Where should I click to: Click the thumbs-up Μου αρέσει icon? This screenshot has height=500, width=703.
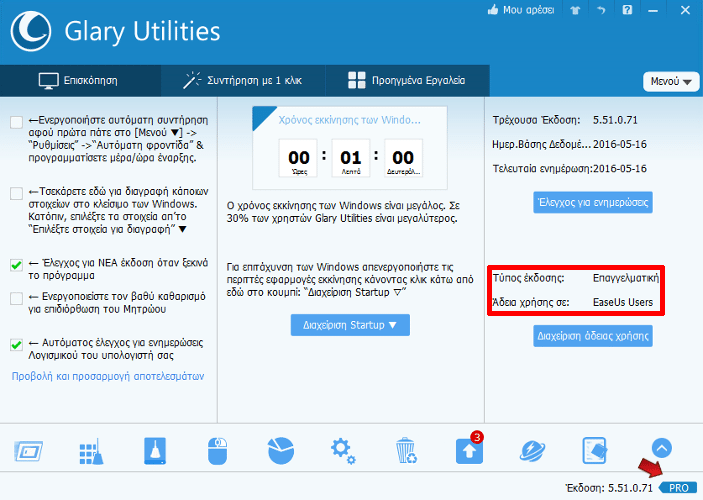tap(493, 10)
